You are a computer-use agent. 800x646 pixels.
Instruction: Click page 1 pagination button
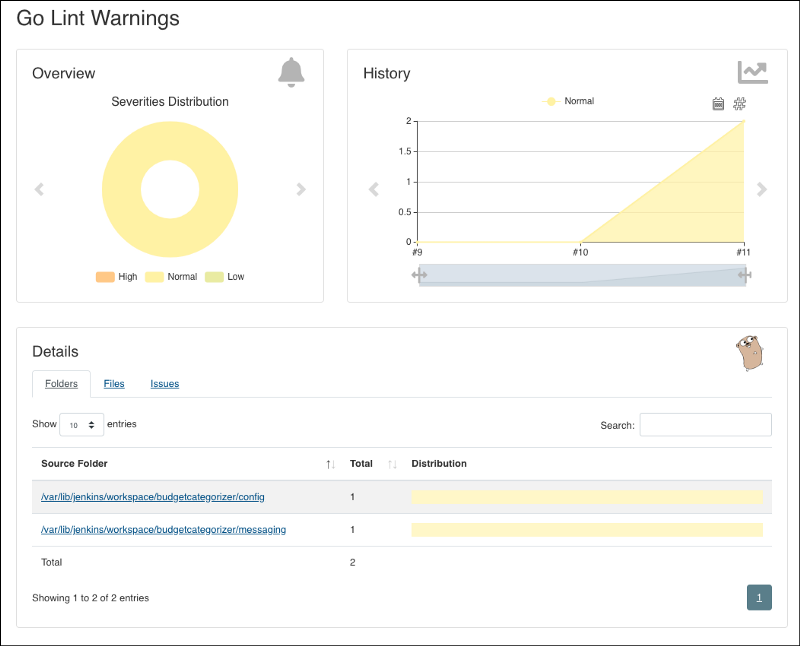(759, 598)
